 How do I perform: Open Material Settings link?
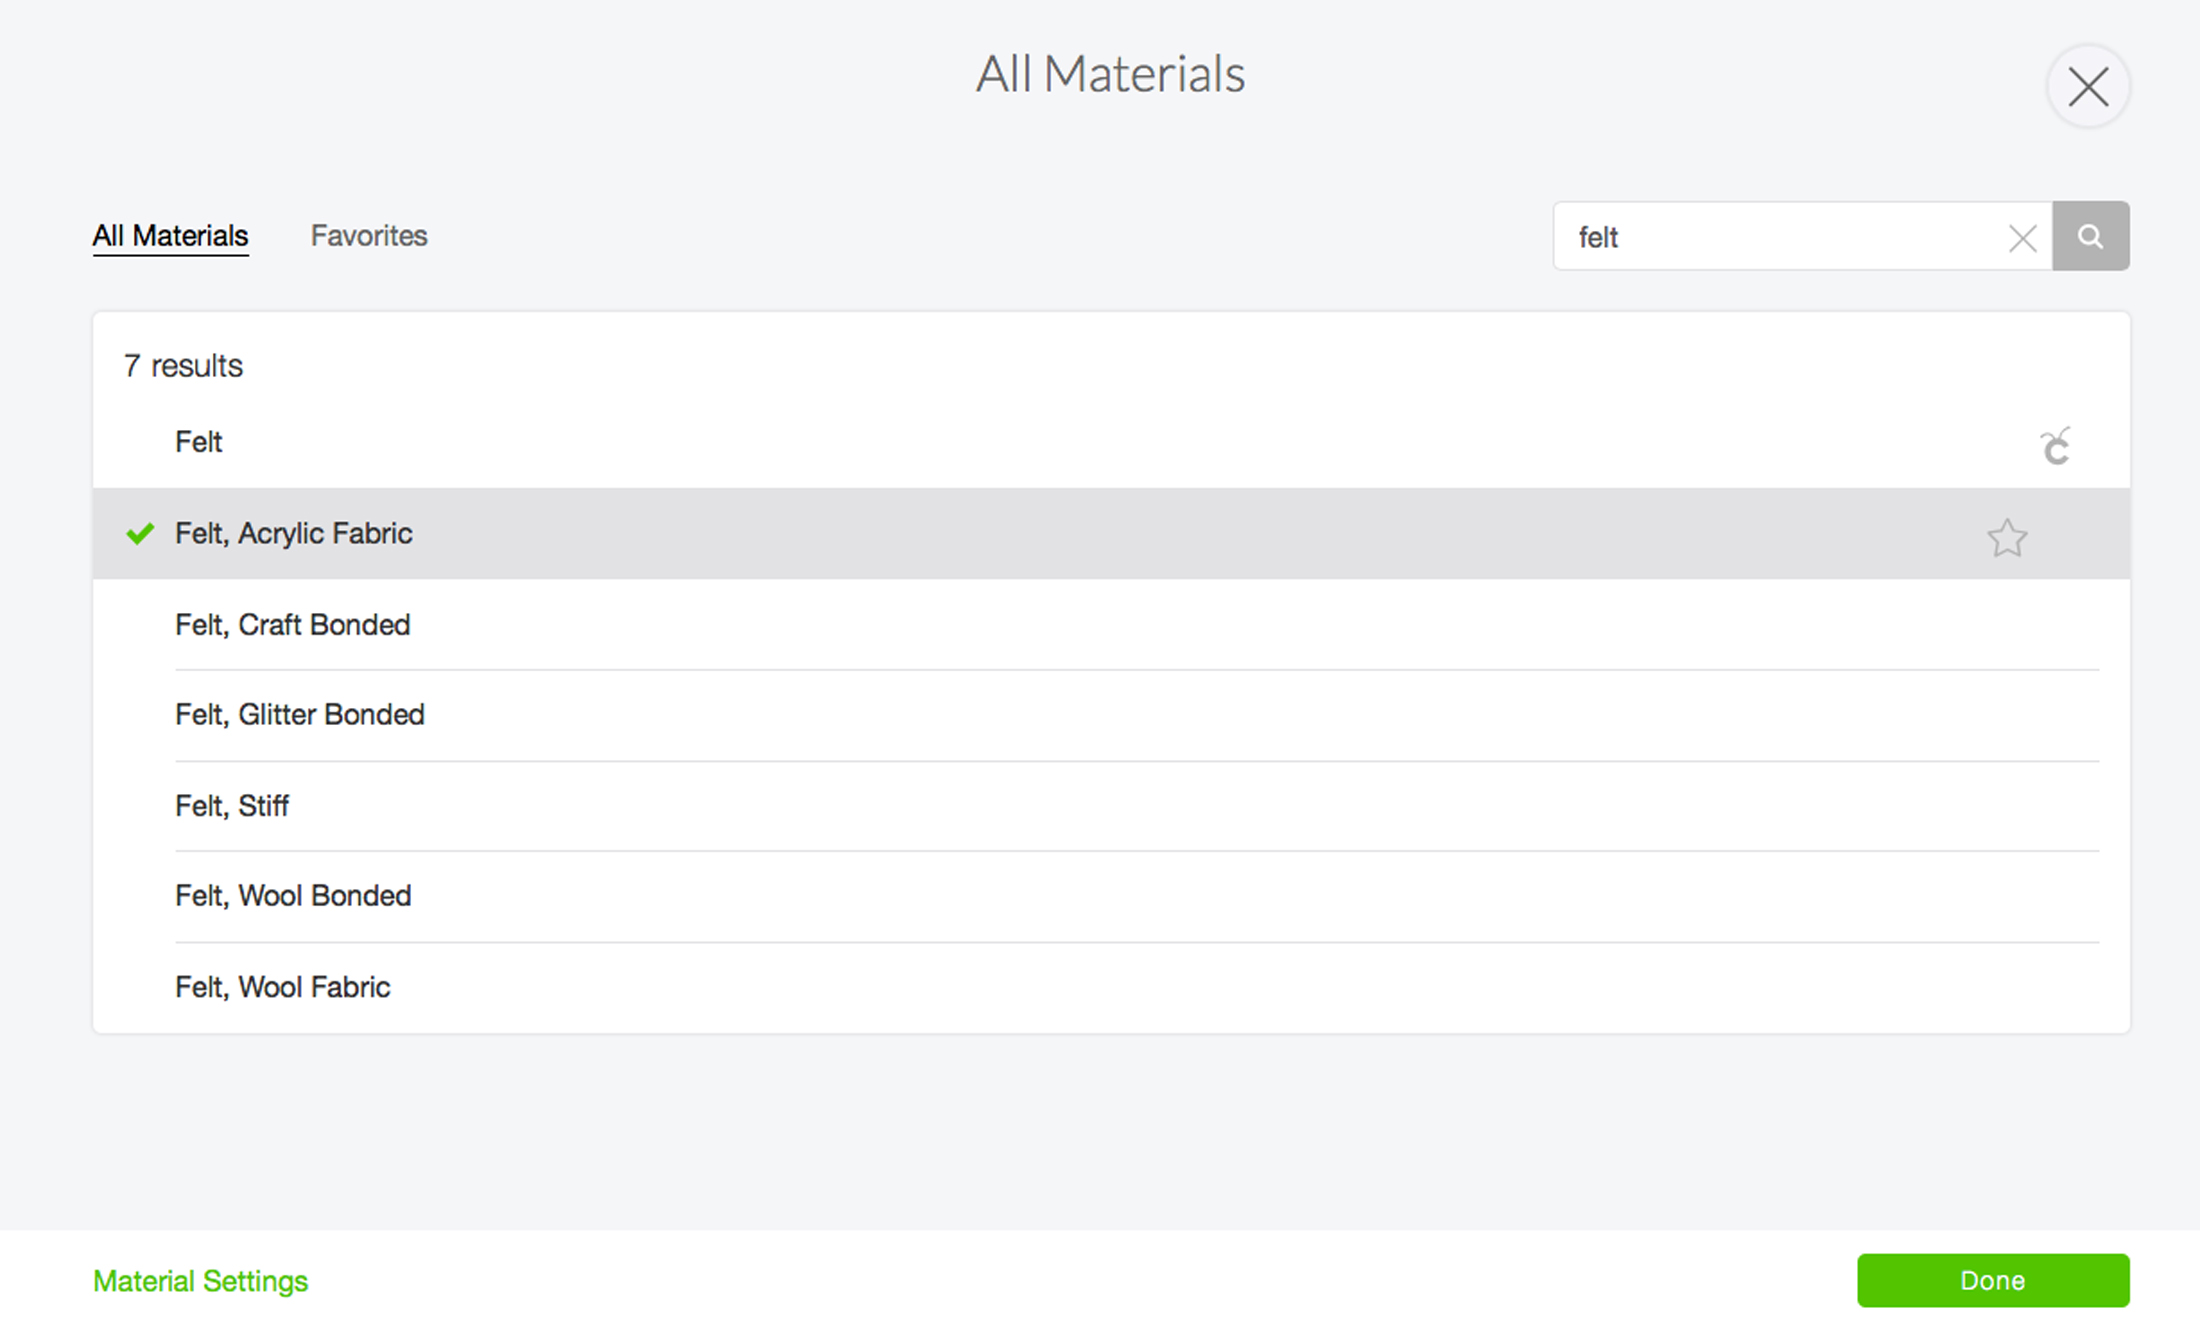(x=200, y=1281)
